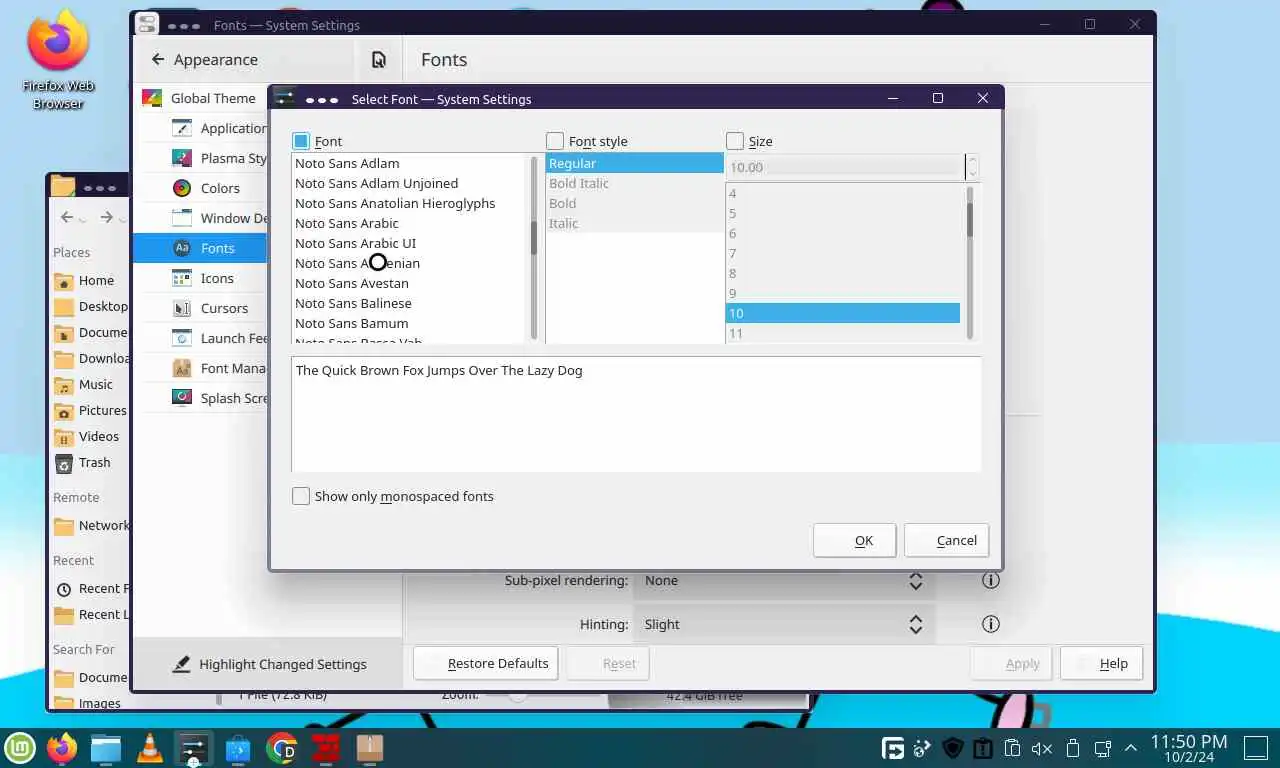Viewport: 1280px width, 768px height.
Task: Click the Plasma Style sidebar icon
Action: [x=181, y=158]
